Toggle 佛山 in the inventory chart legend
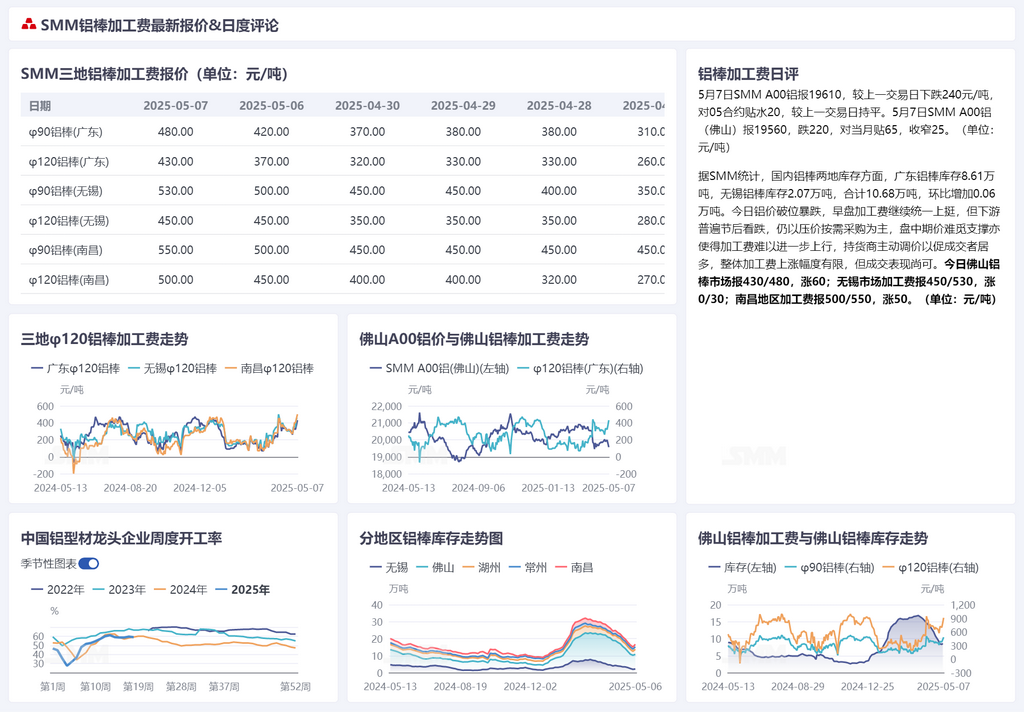This screenshot has width=1024, height=712. pyautogui.click(x=436, y=568)
